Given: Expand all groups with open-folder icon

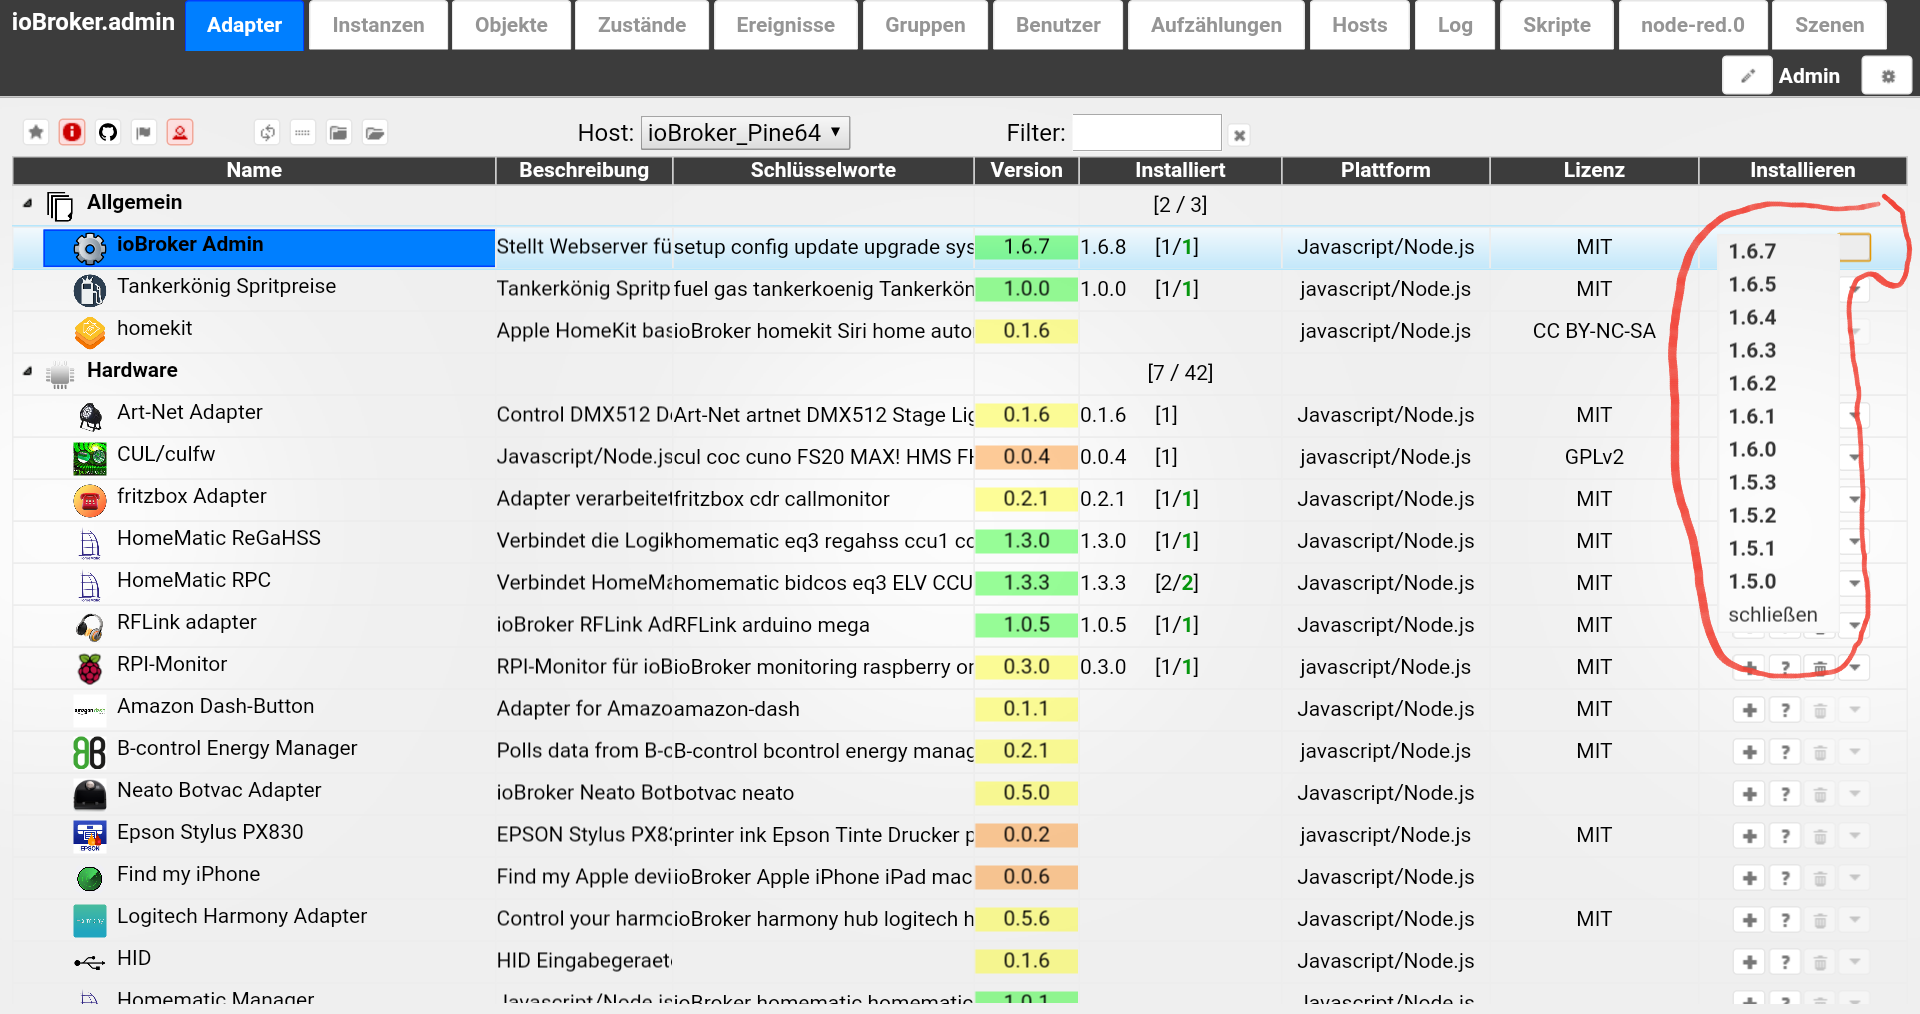Looking at the screenshot, I should [x=375, y=132].
